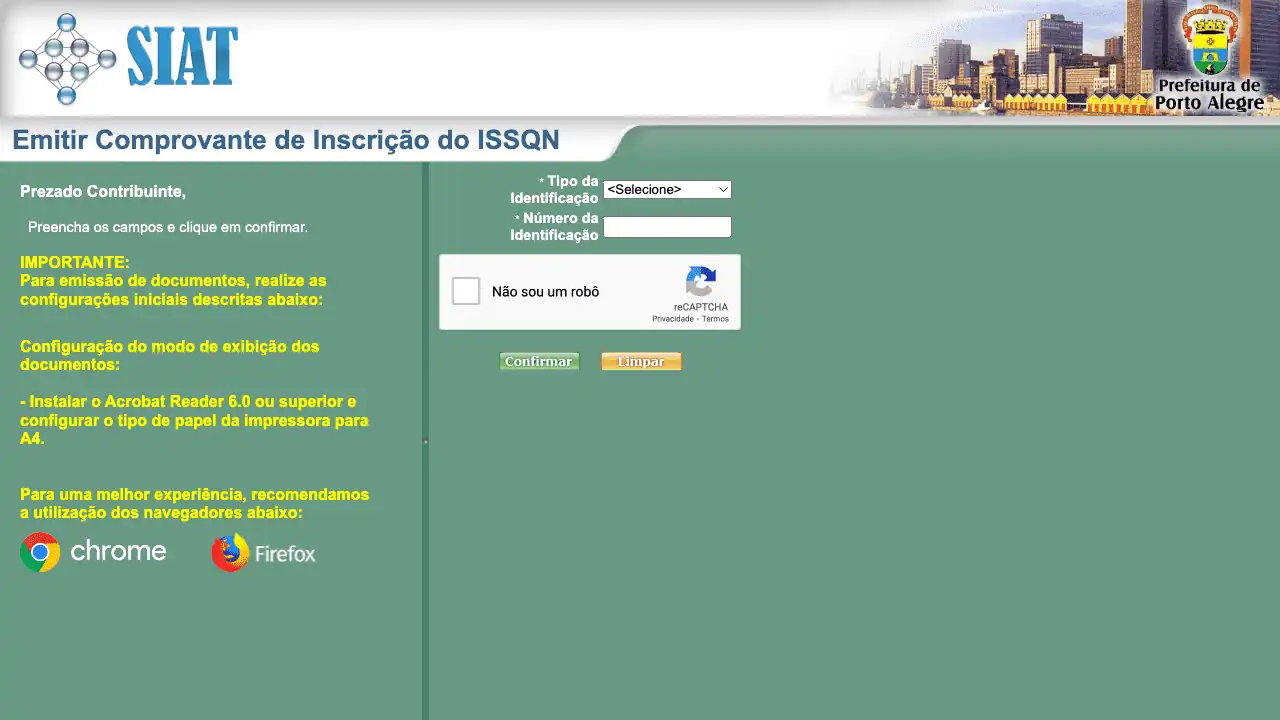
Task: Click the Prezado Contribuinte greeting text
Action: 103,191
